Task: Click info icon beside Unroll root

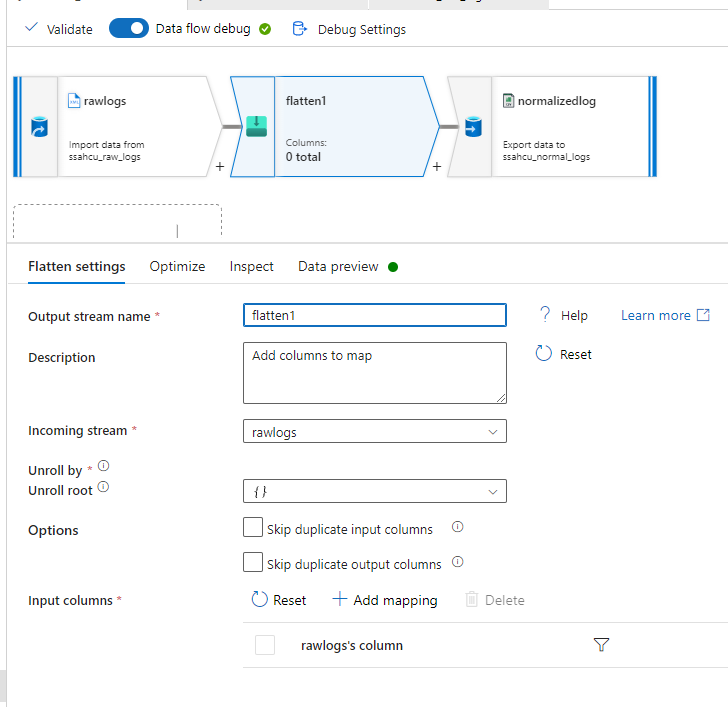Action: click(103, 486)
